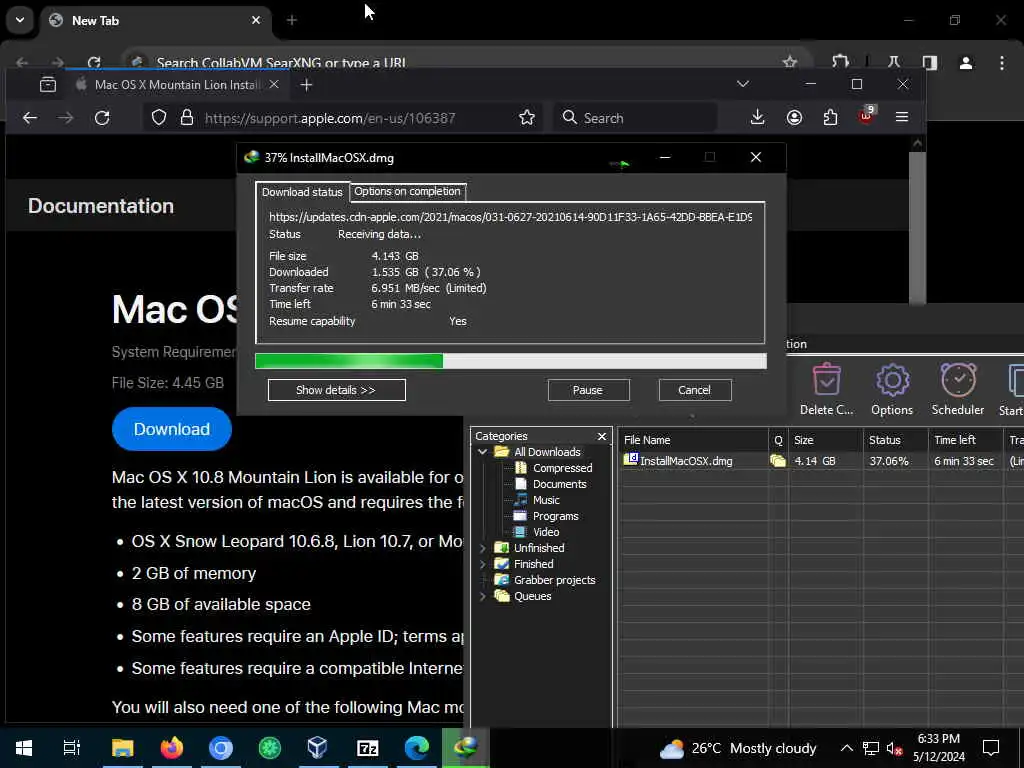Show hidden tray icons chevron
The width and height of the screenshot is (1024, 768).
point(846,748)
